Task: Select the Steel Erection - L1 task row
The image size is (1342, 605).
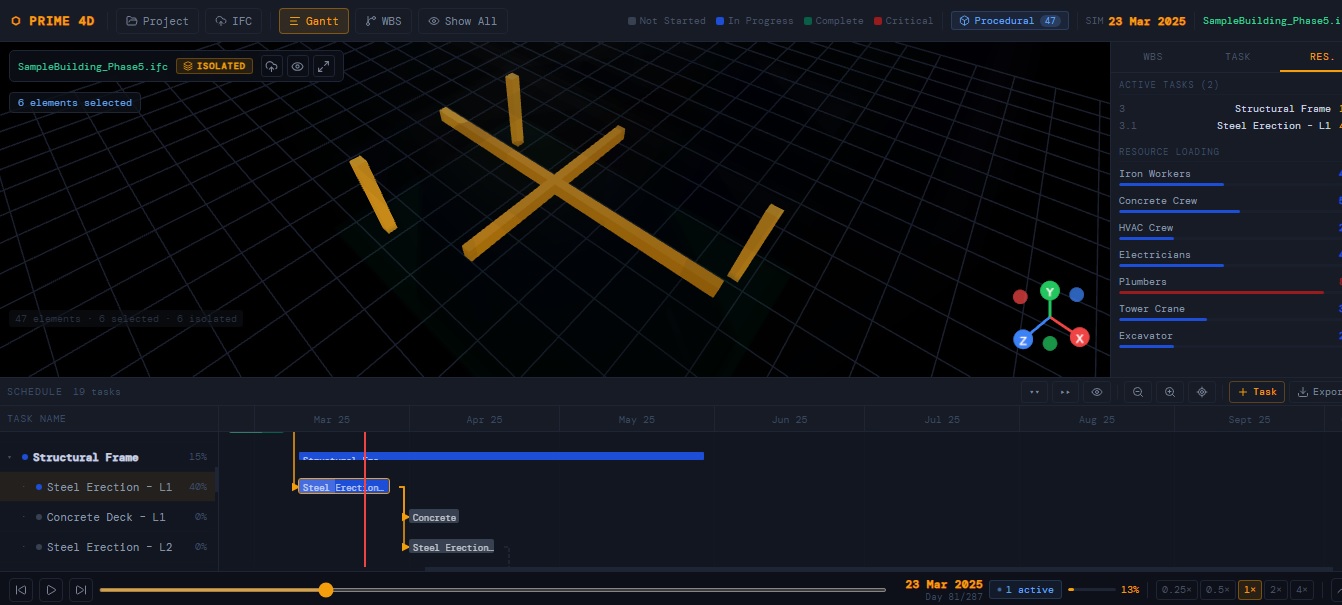Action: 109,487
